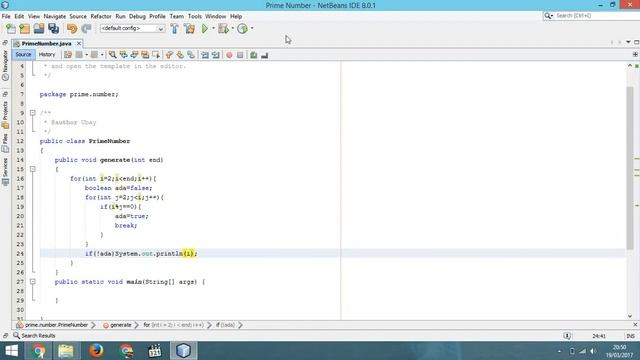The width and height of the screenshot is (640, 360).
Task: Click the Profile Project icon
Action: pyautogui.click(x=242, y=29)
